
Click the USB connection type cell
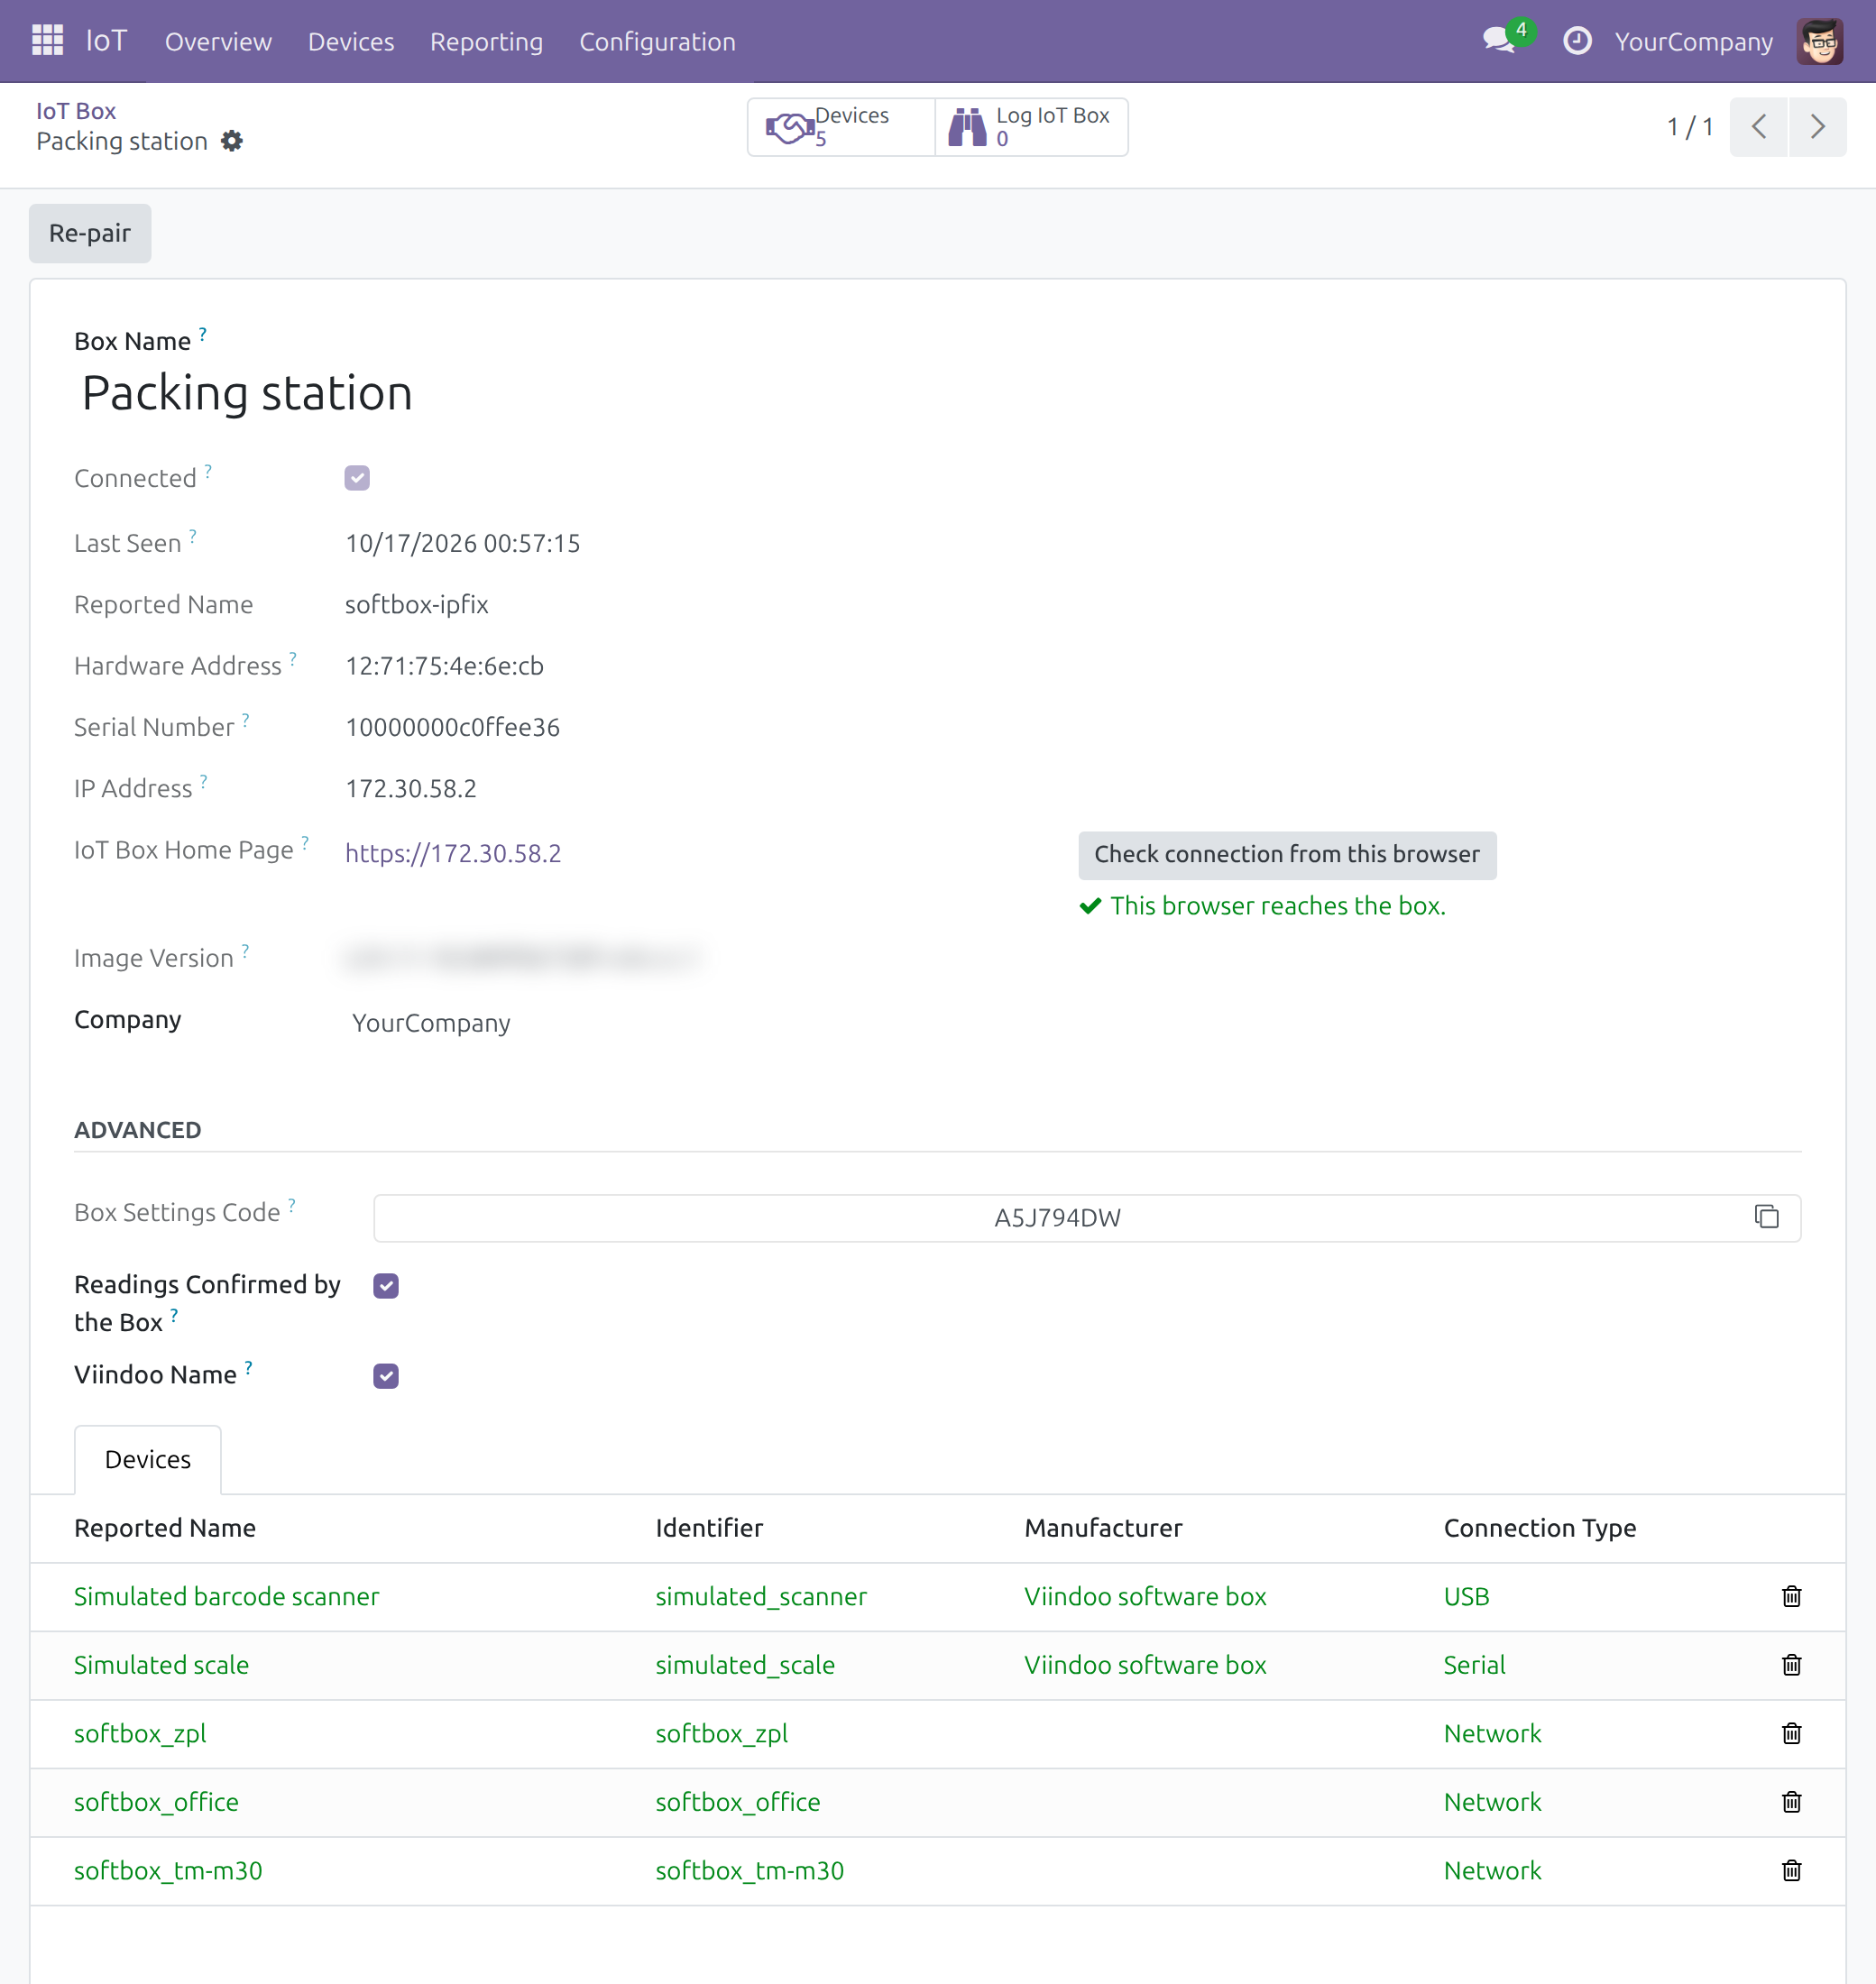point(1466,1597)
